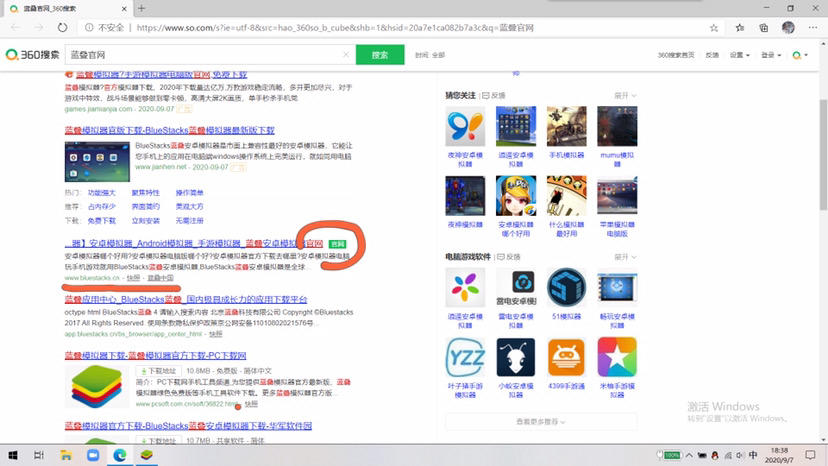Expand the 电脑游戏软件 section with 展开
The image size is (828, 466).
click(624, 258)
